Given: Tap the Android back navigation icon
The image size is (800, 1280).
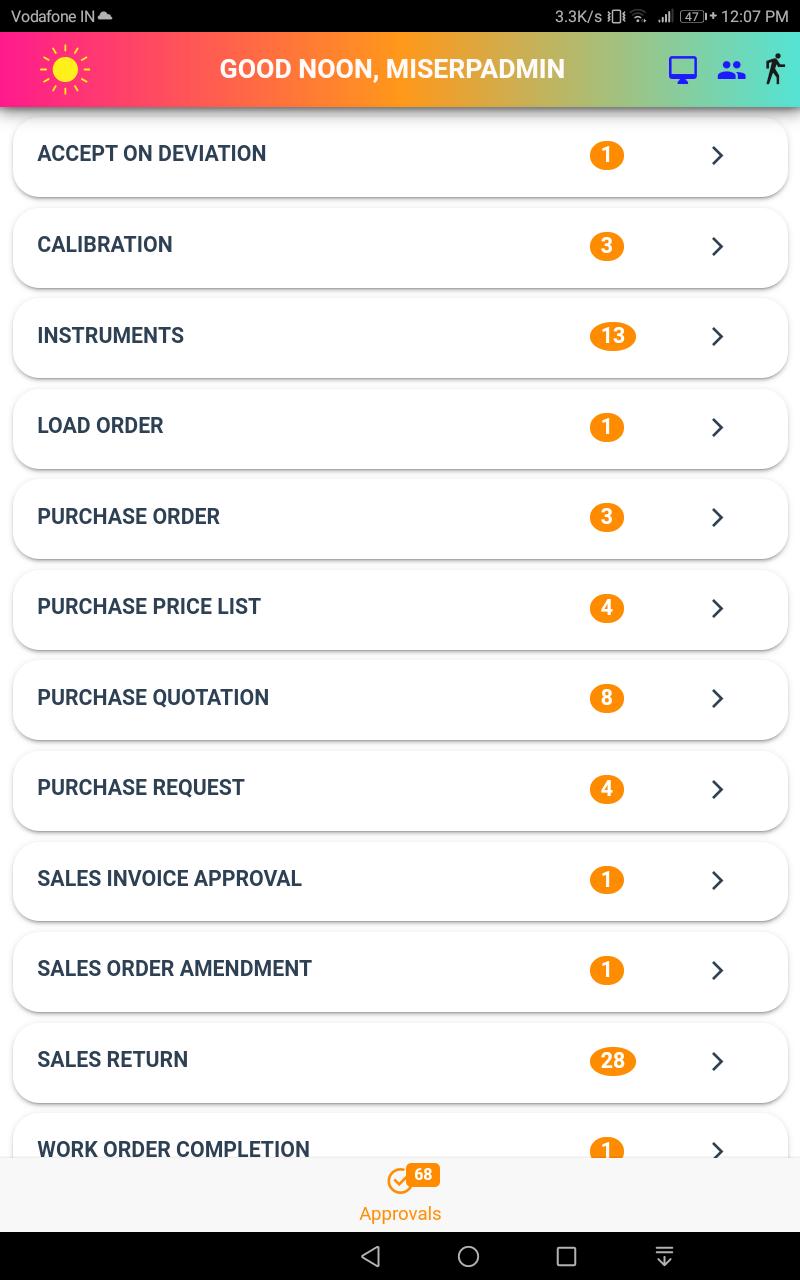Looking at the screenshot, I should pos(371,1256).
